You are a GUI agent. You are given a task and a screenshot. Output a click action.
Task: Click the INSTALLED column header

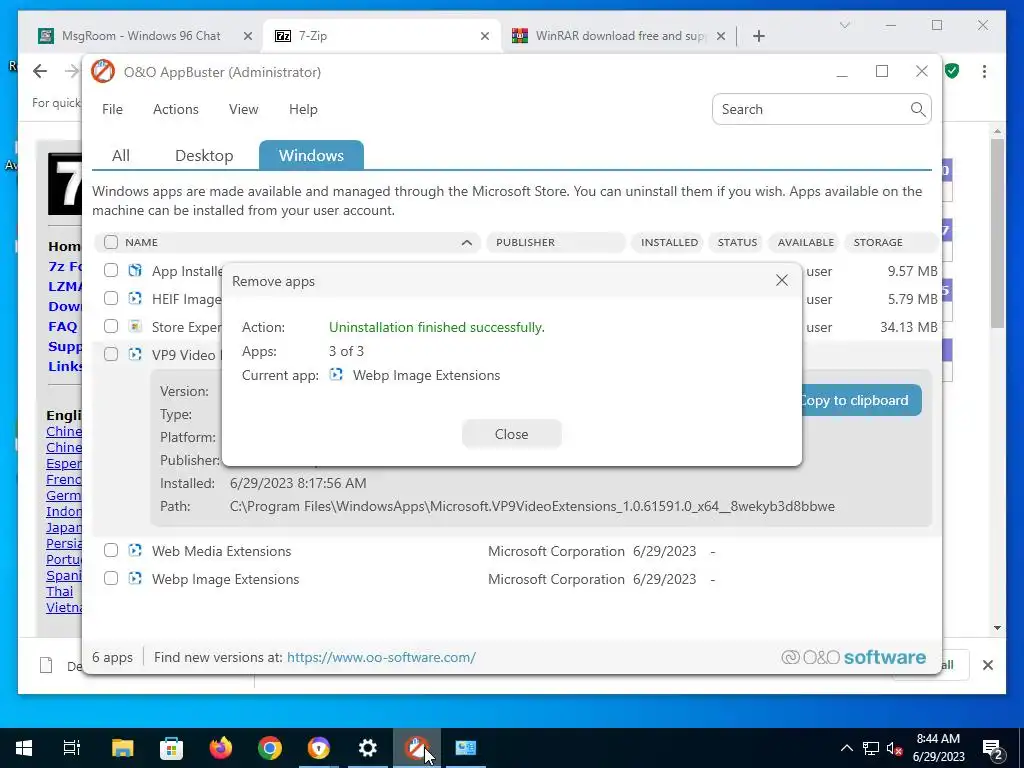point(669,242)
